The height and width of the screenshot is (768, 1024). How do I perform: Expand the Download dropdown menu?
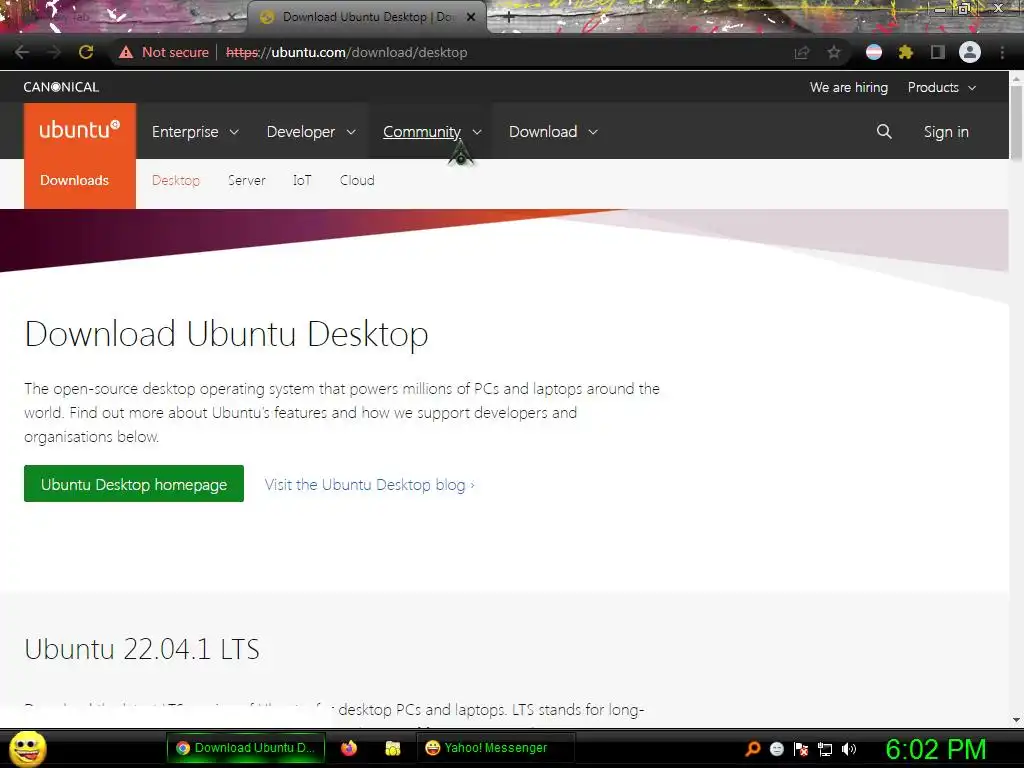tap(553, 132)
